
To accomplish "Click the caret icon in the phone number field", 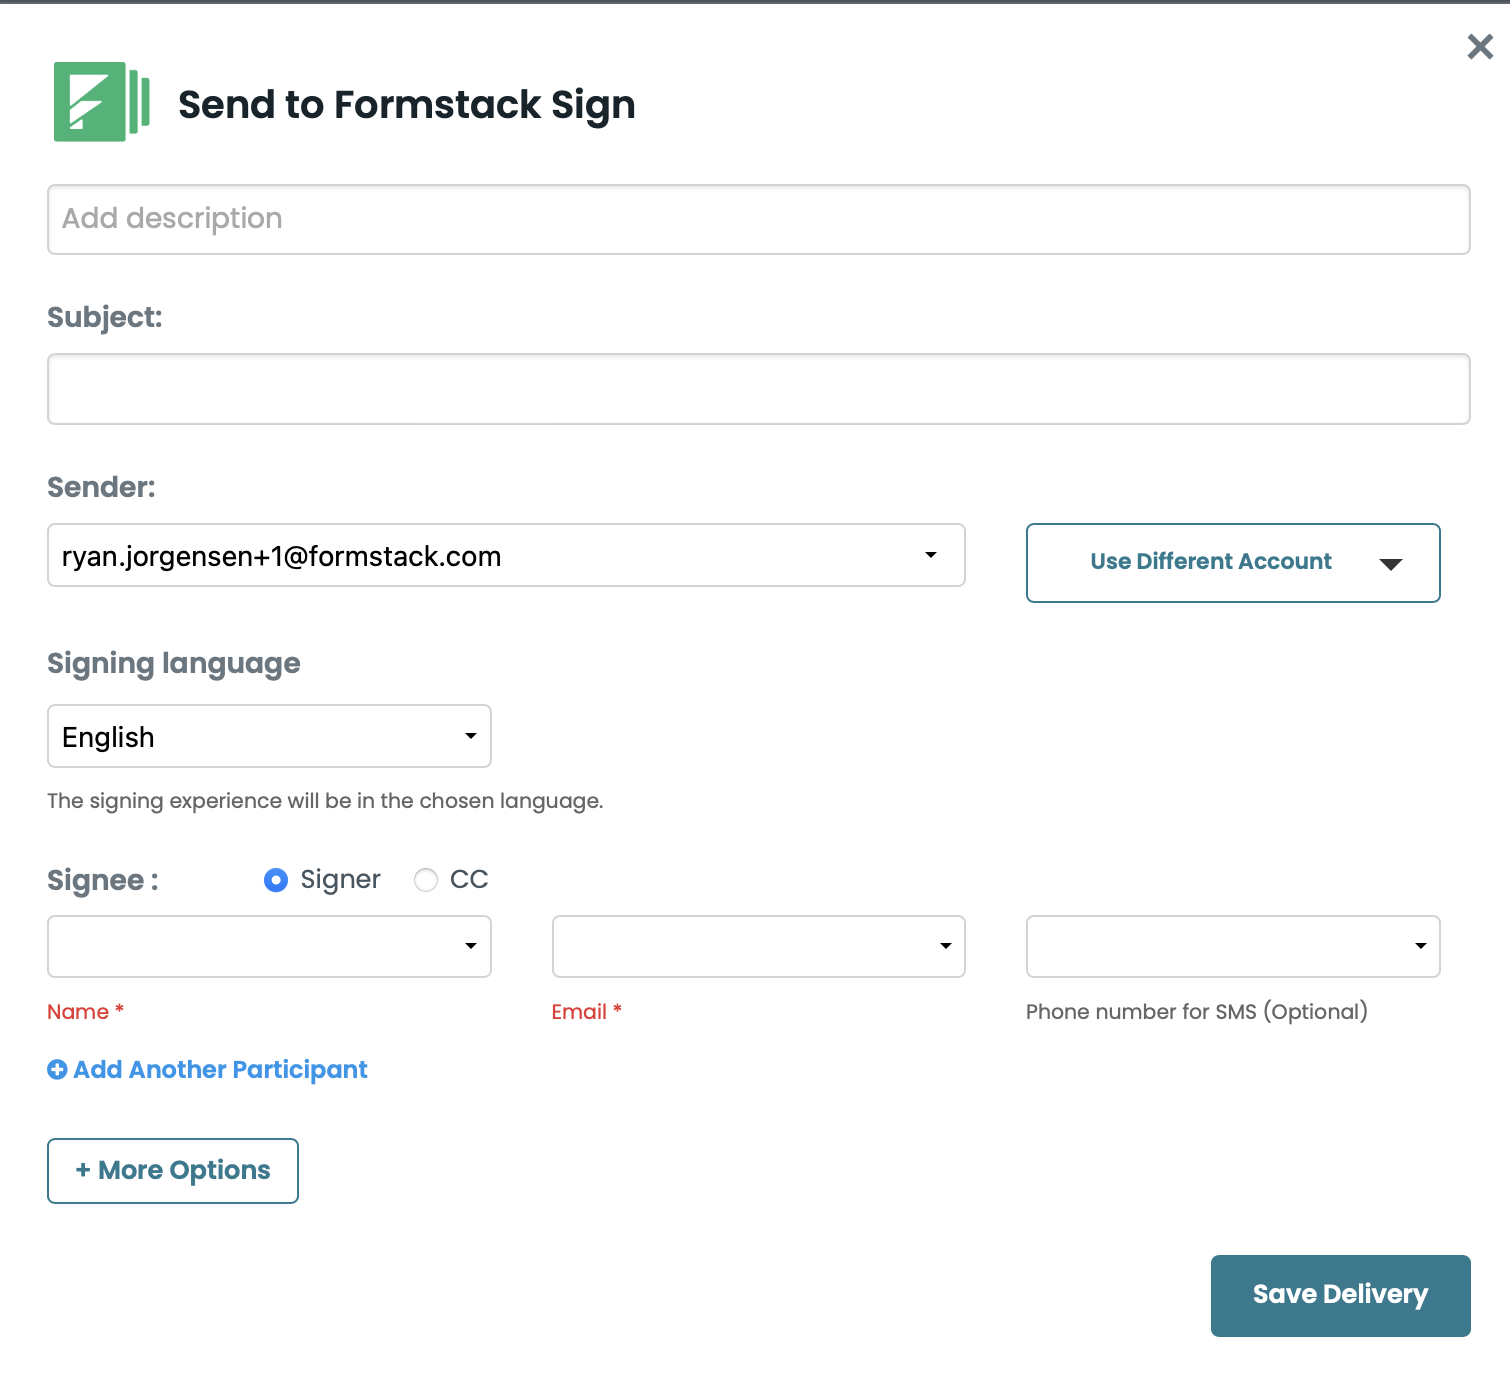I will (1419, 946).
